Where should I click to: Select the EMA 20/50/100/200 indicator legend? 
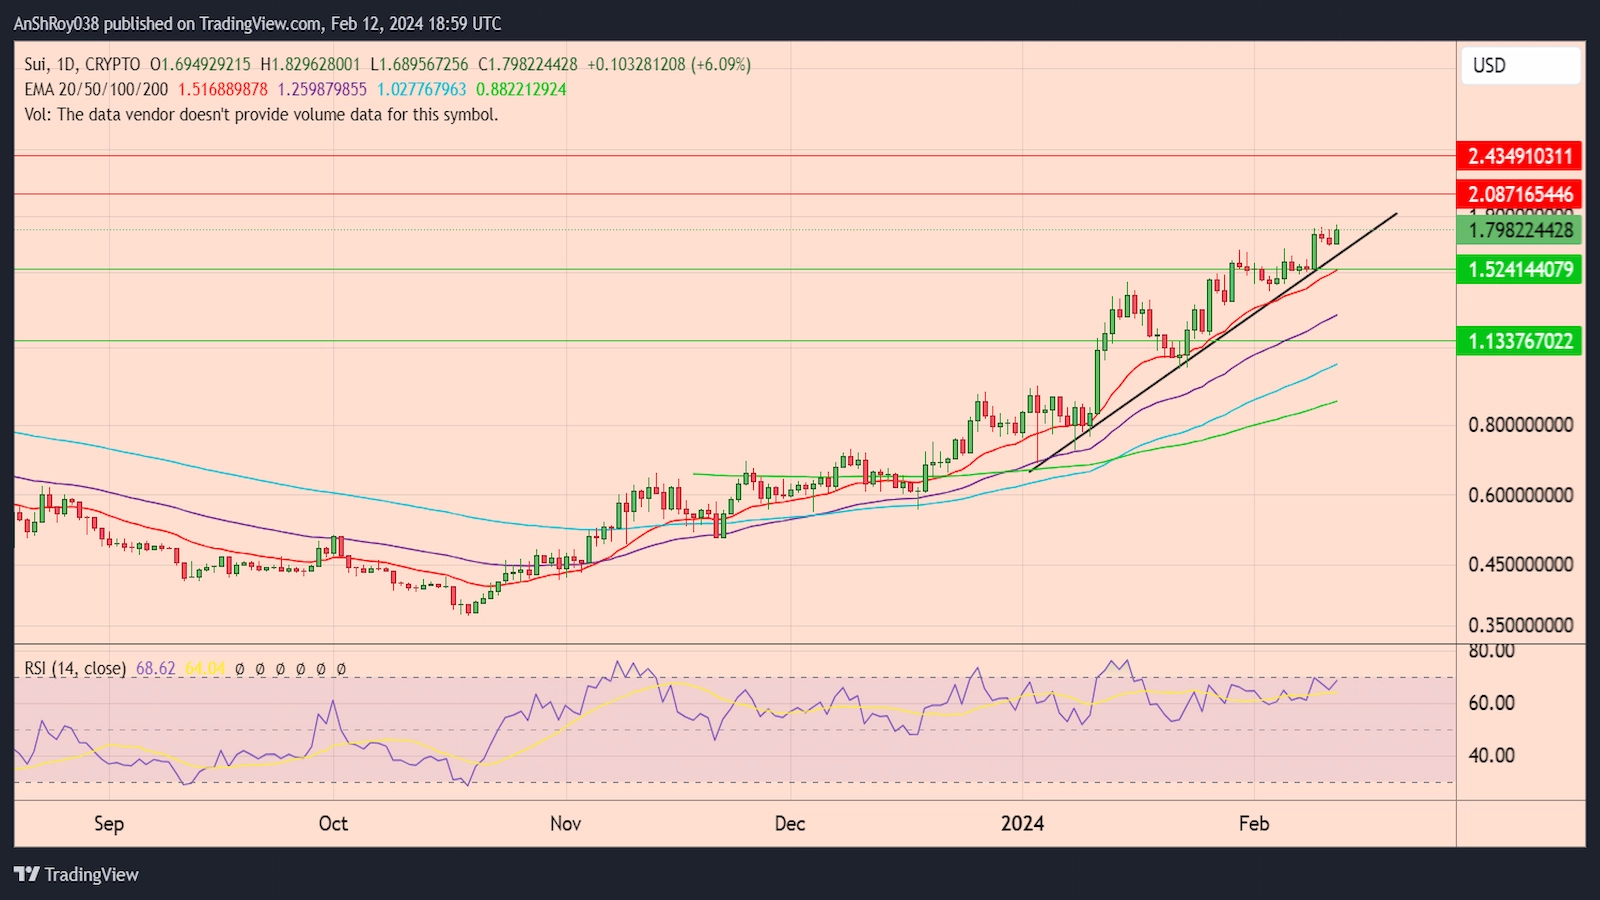(95, 89)
